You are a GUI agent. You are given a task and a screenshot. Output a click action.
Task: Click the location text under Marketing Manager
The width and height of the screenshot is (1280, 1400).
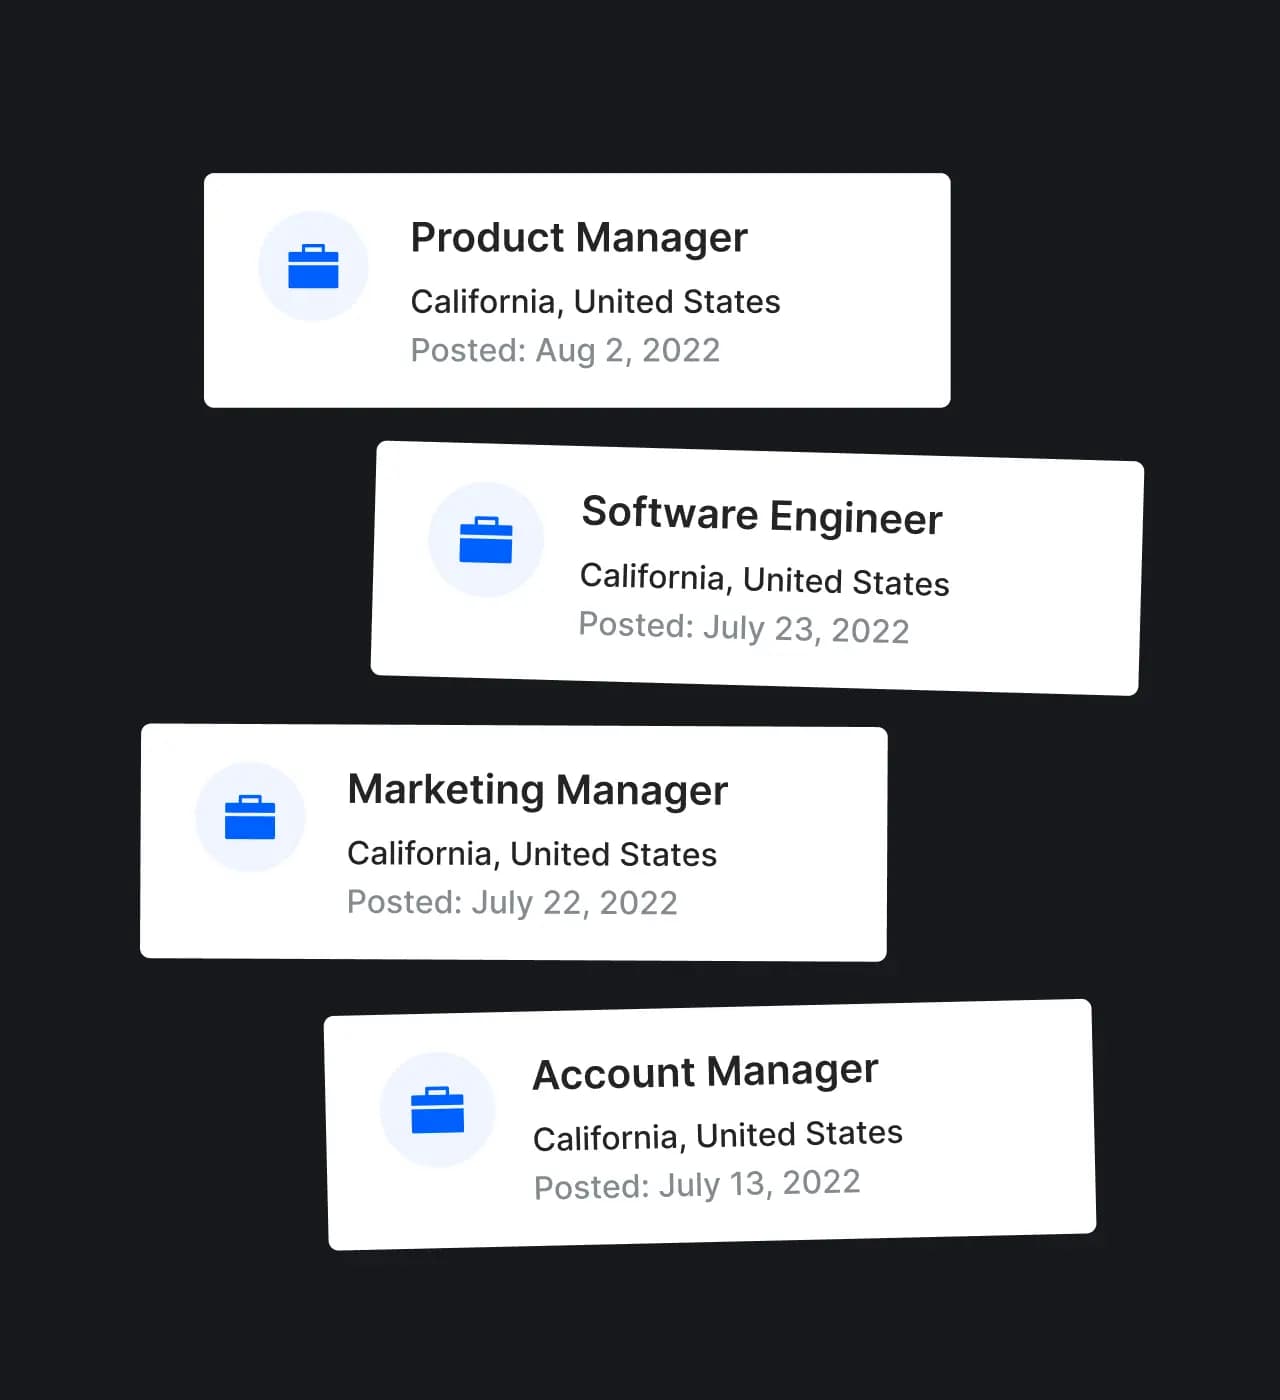(532, 854)
